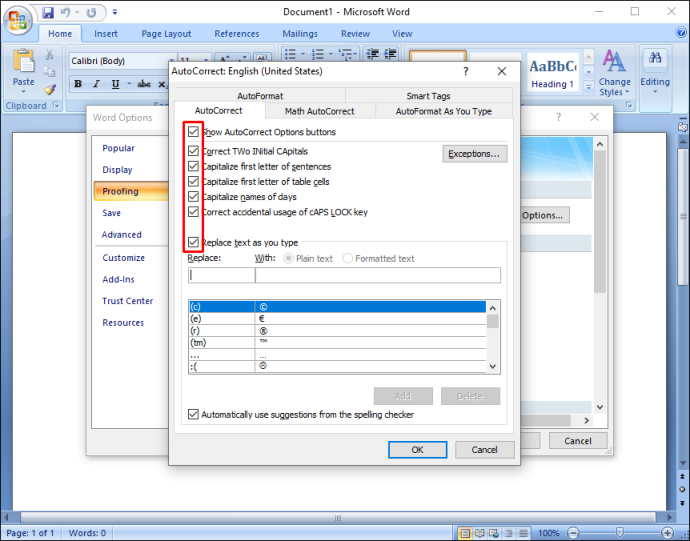Screen dimensions: 690x541
Task: Uncheck Automatically use suggestions from spelling checker
Action: click(x=193, y=414)
